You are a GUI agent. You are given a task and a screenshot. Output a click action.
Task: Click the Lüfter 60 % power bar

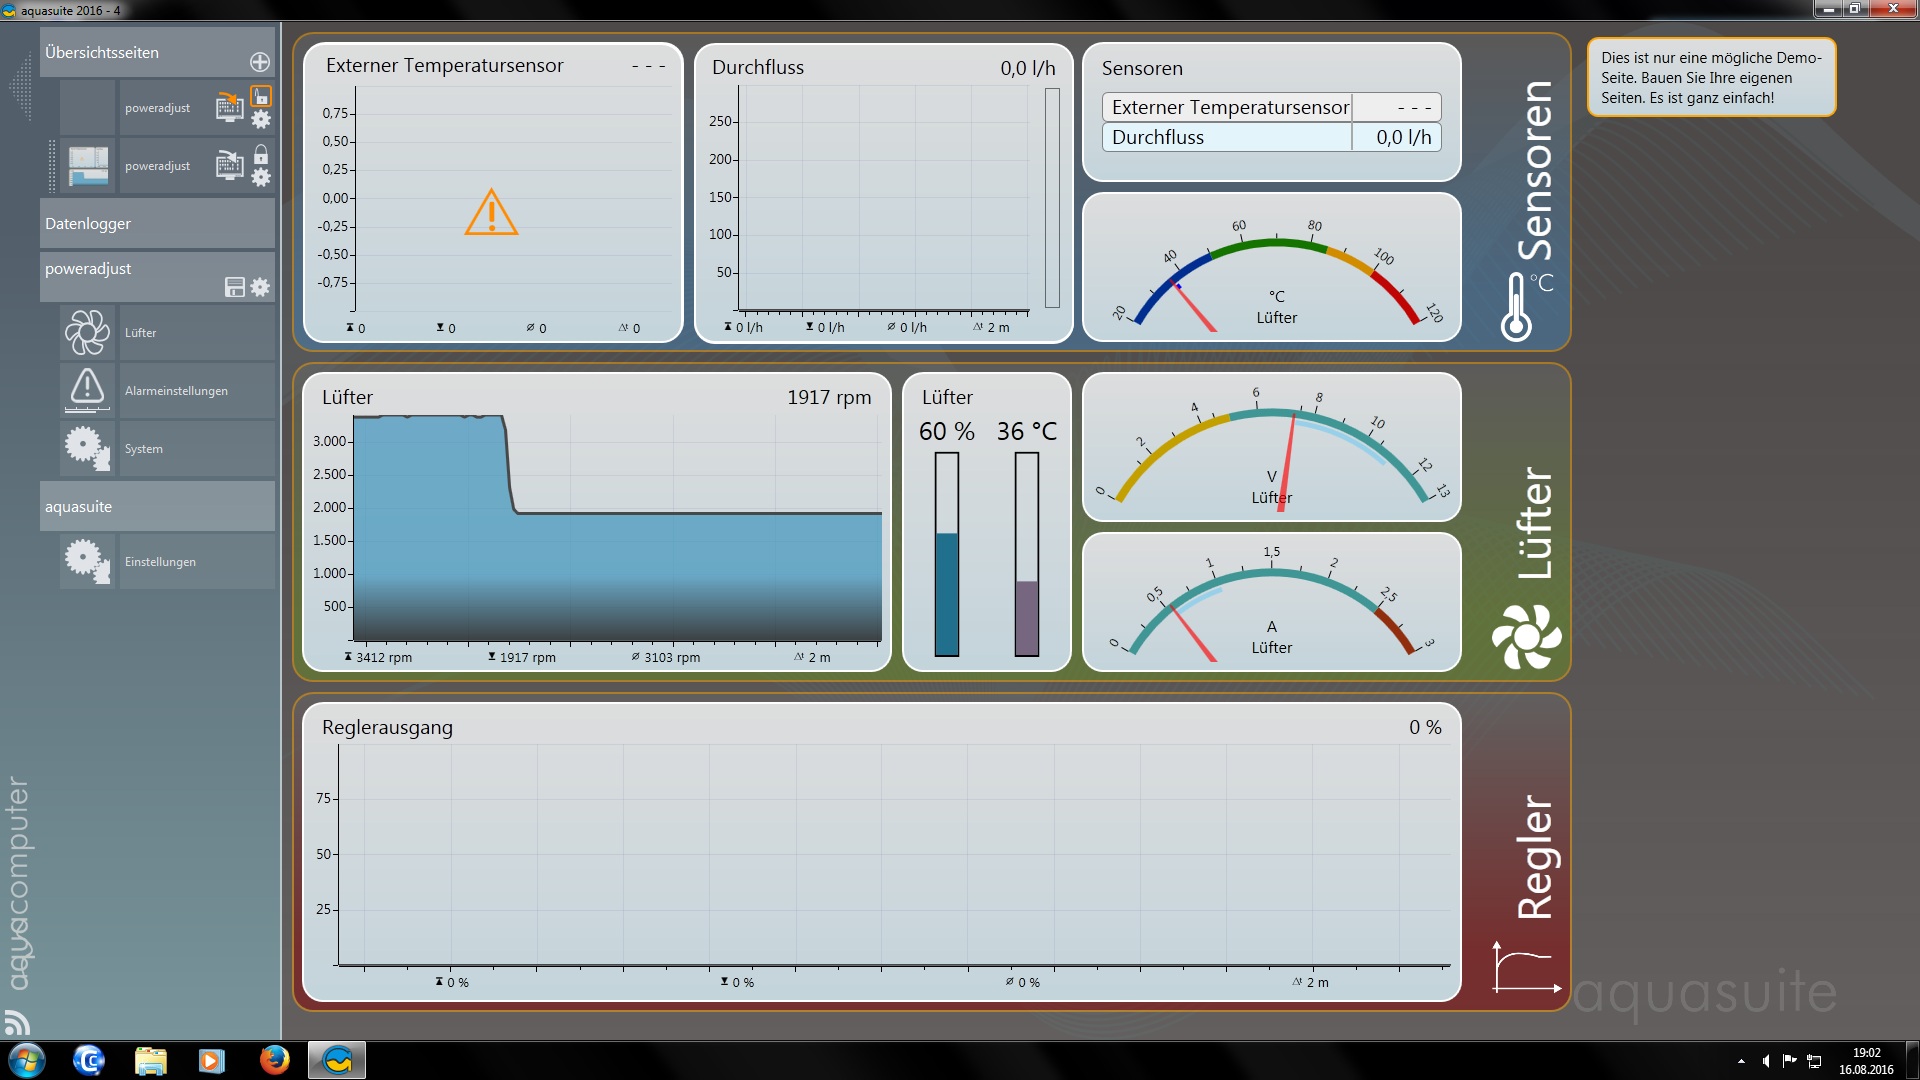[x=946, y=554]
